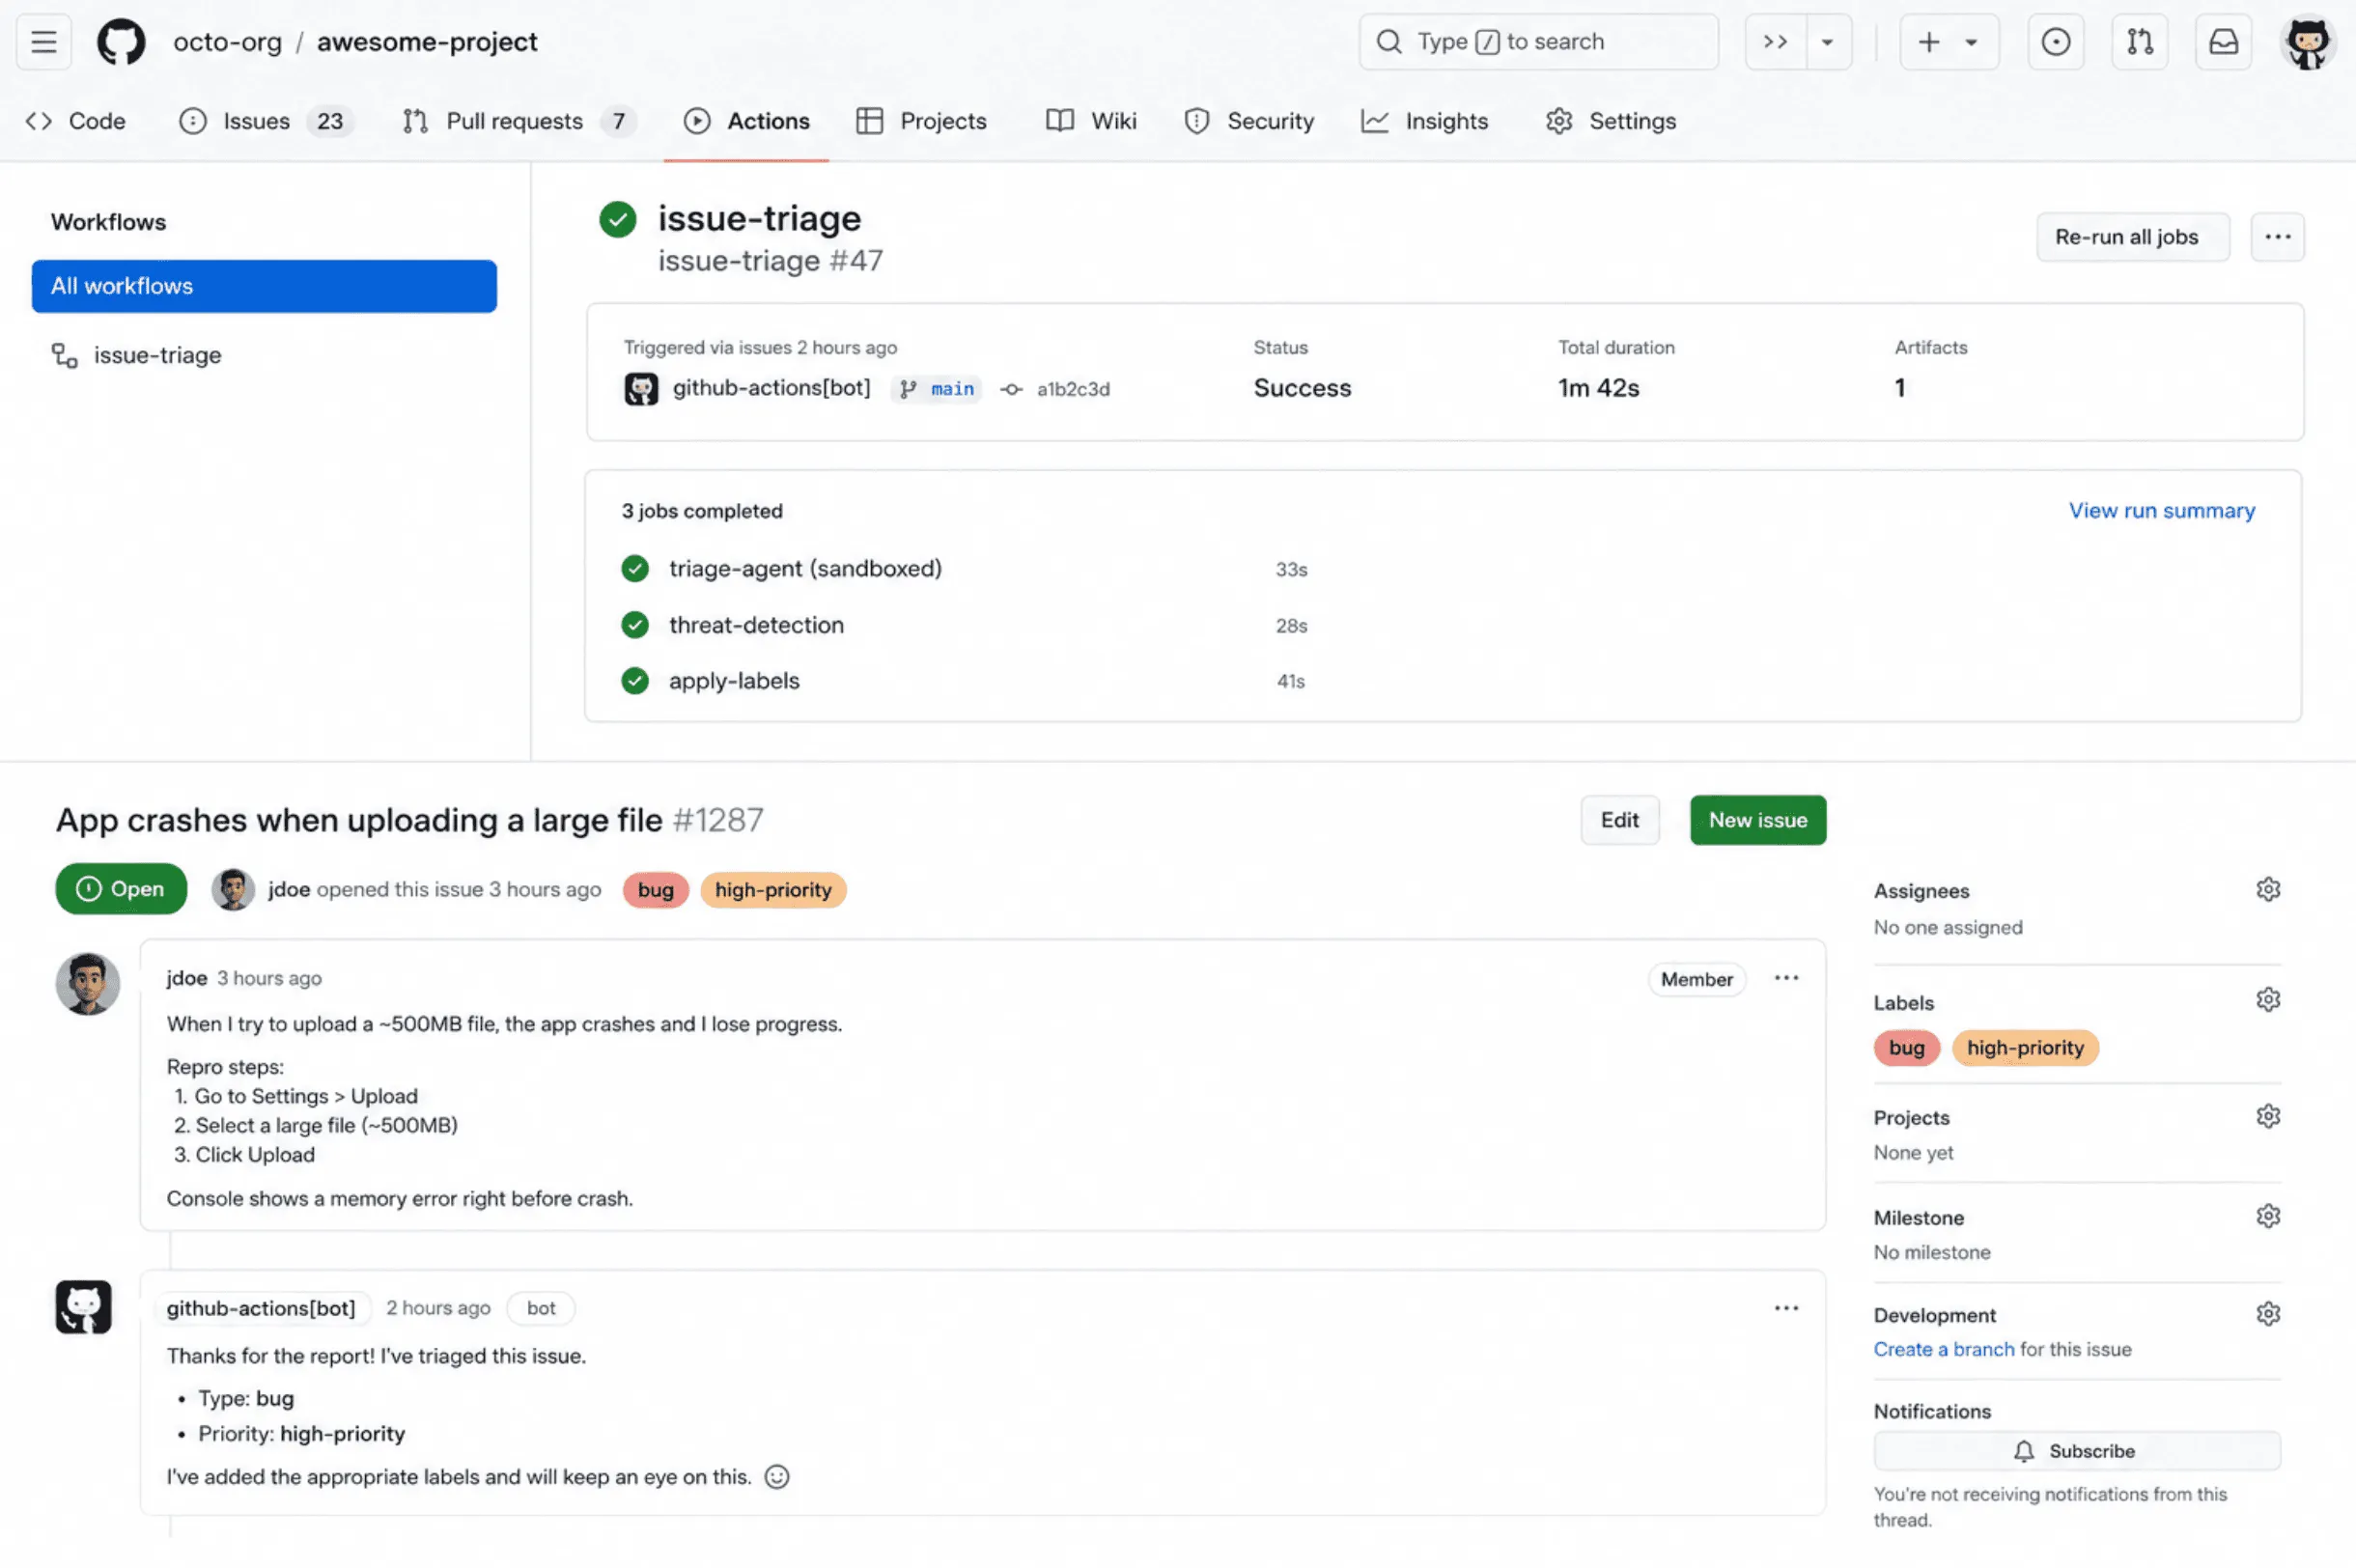Open the awesome-project repository link
Viewport: 2356px width, 1568px height.
[x=427, y=42]
